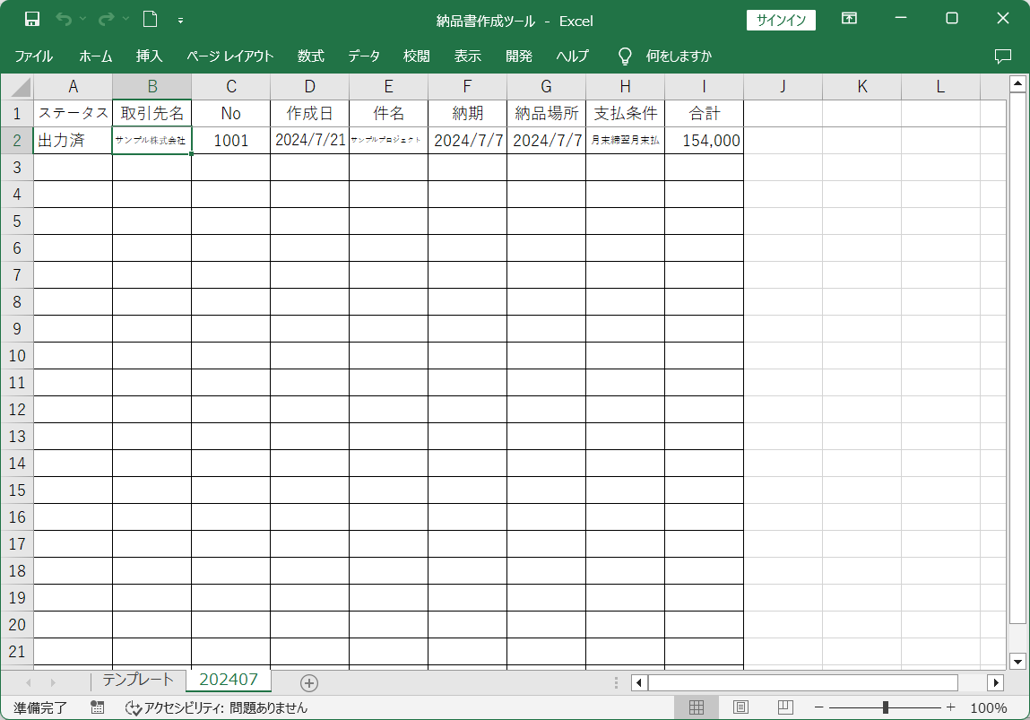Open the Redo dropdown arrow
1030x720 pixels.
point(126,19)
